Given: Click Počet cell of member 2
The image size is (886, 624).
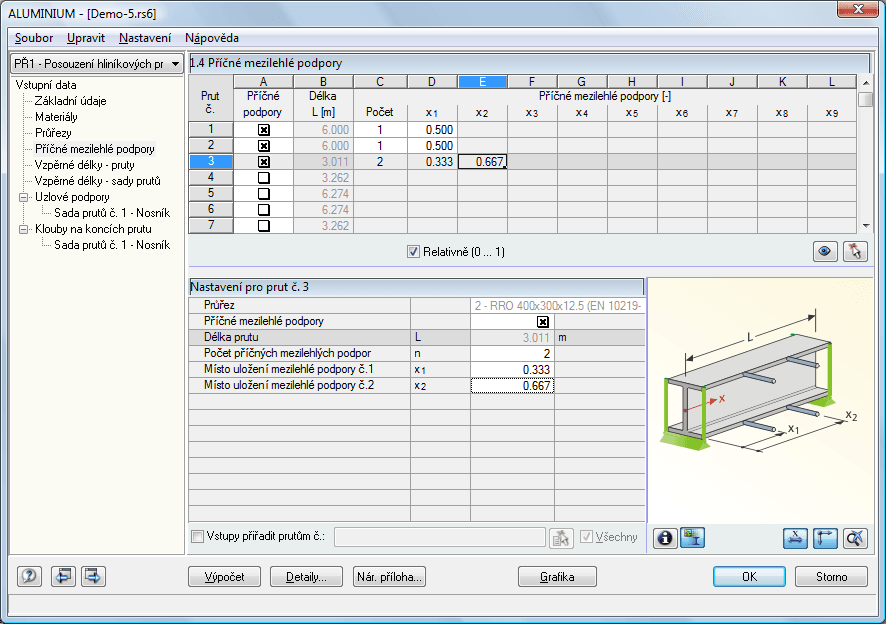Looking at the screenshot, I should click(x=380, y=145).
